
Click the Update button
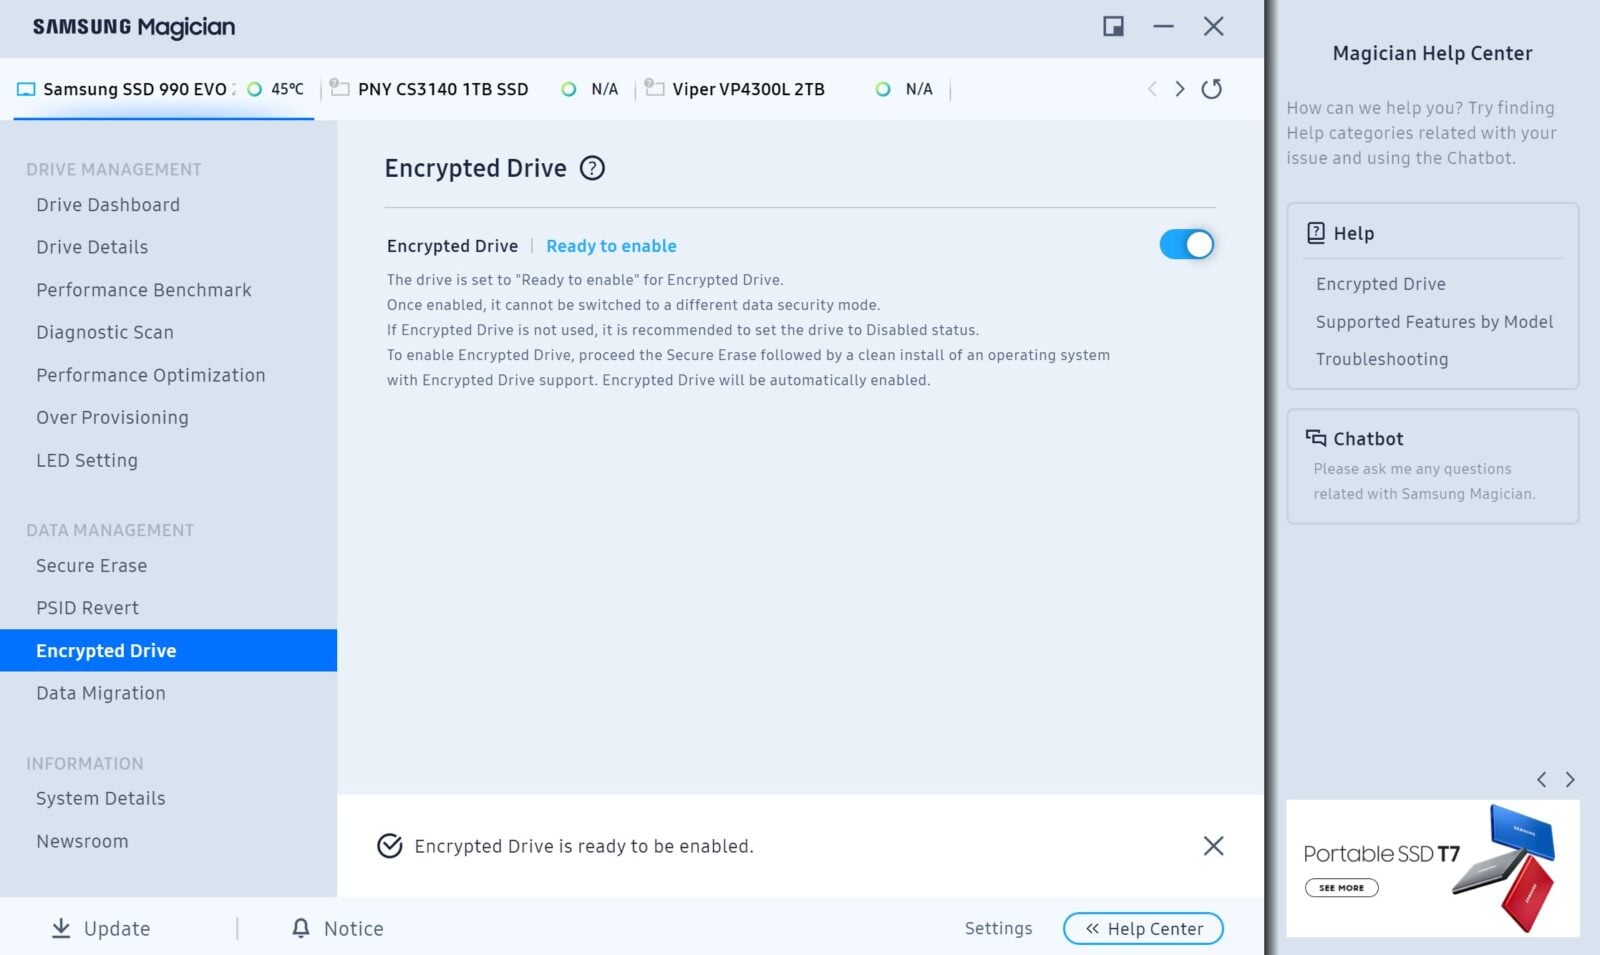101,929
